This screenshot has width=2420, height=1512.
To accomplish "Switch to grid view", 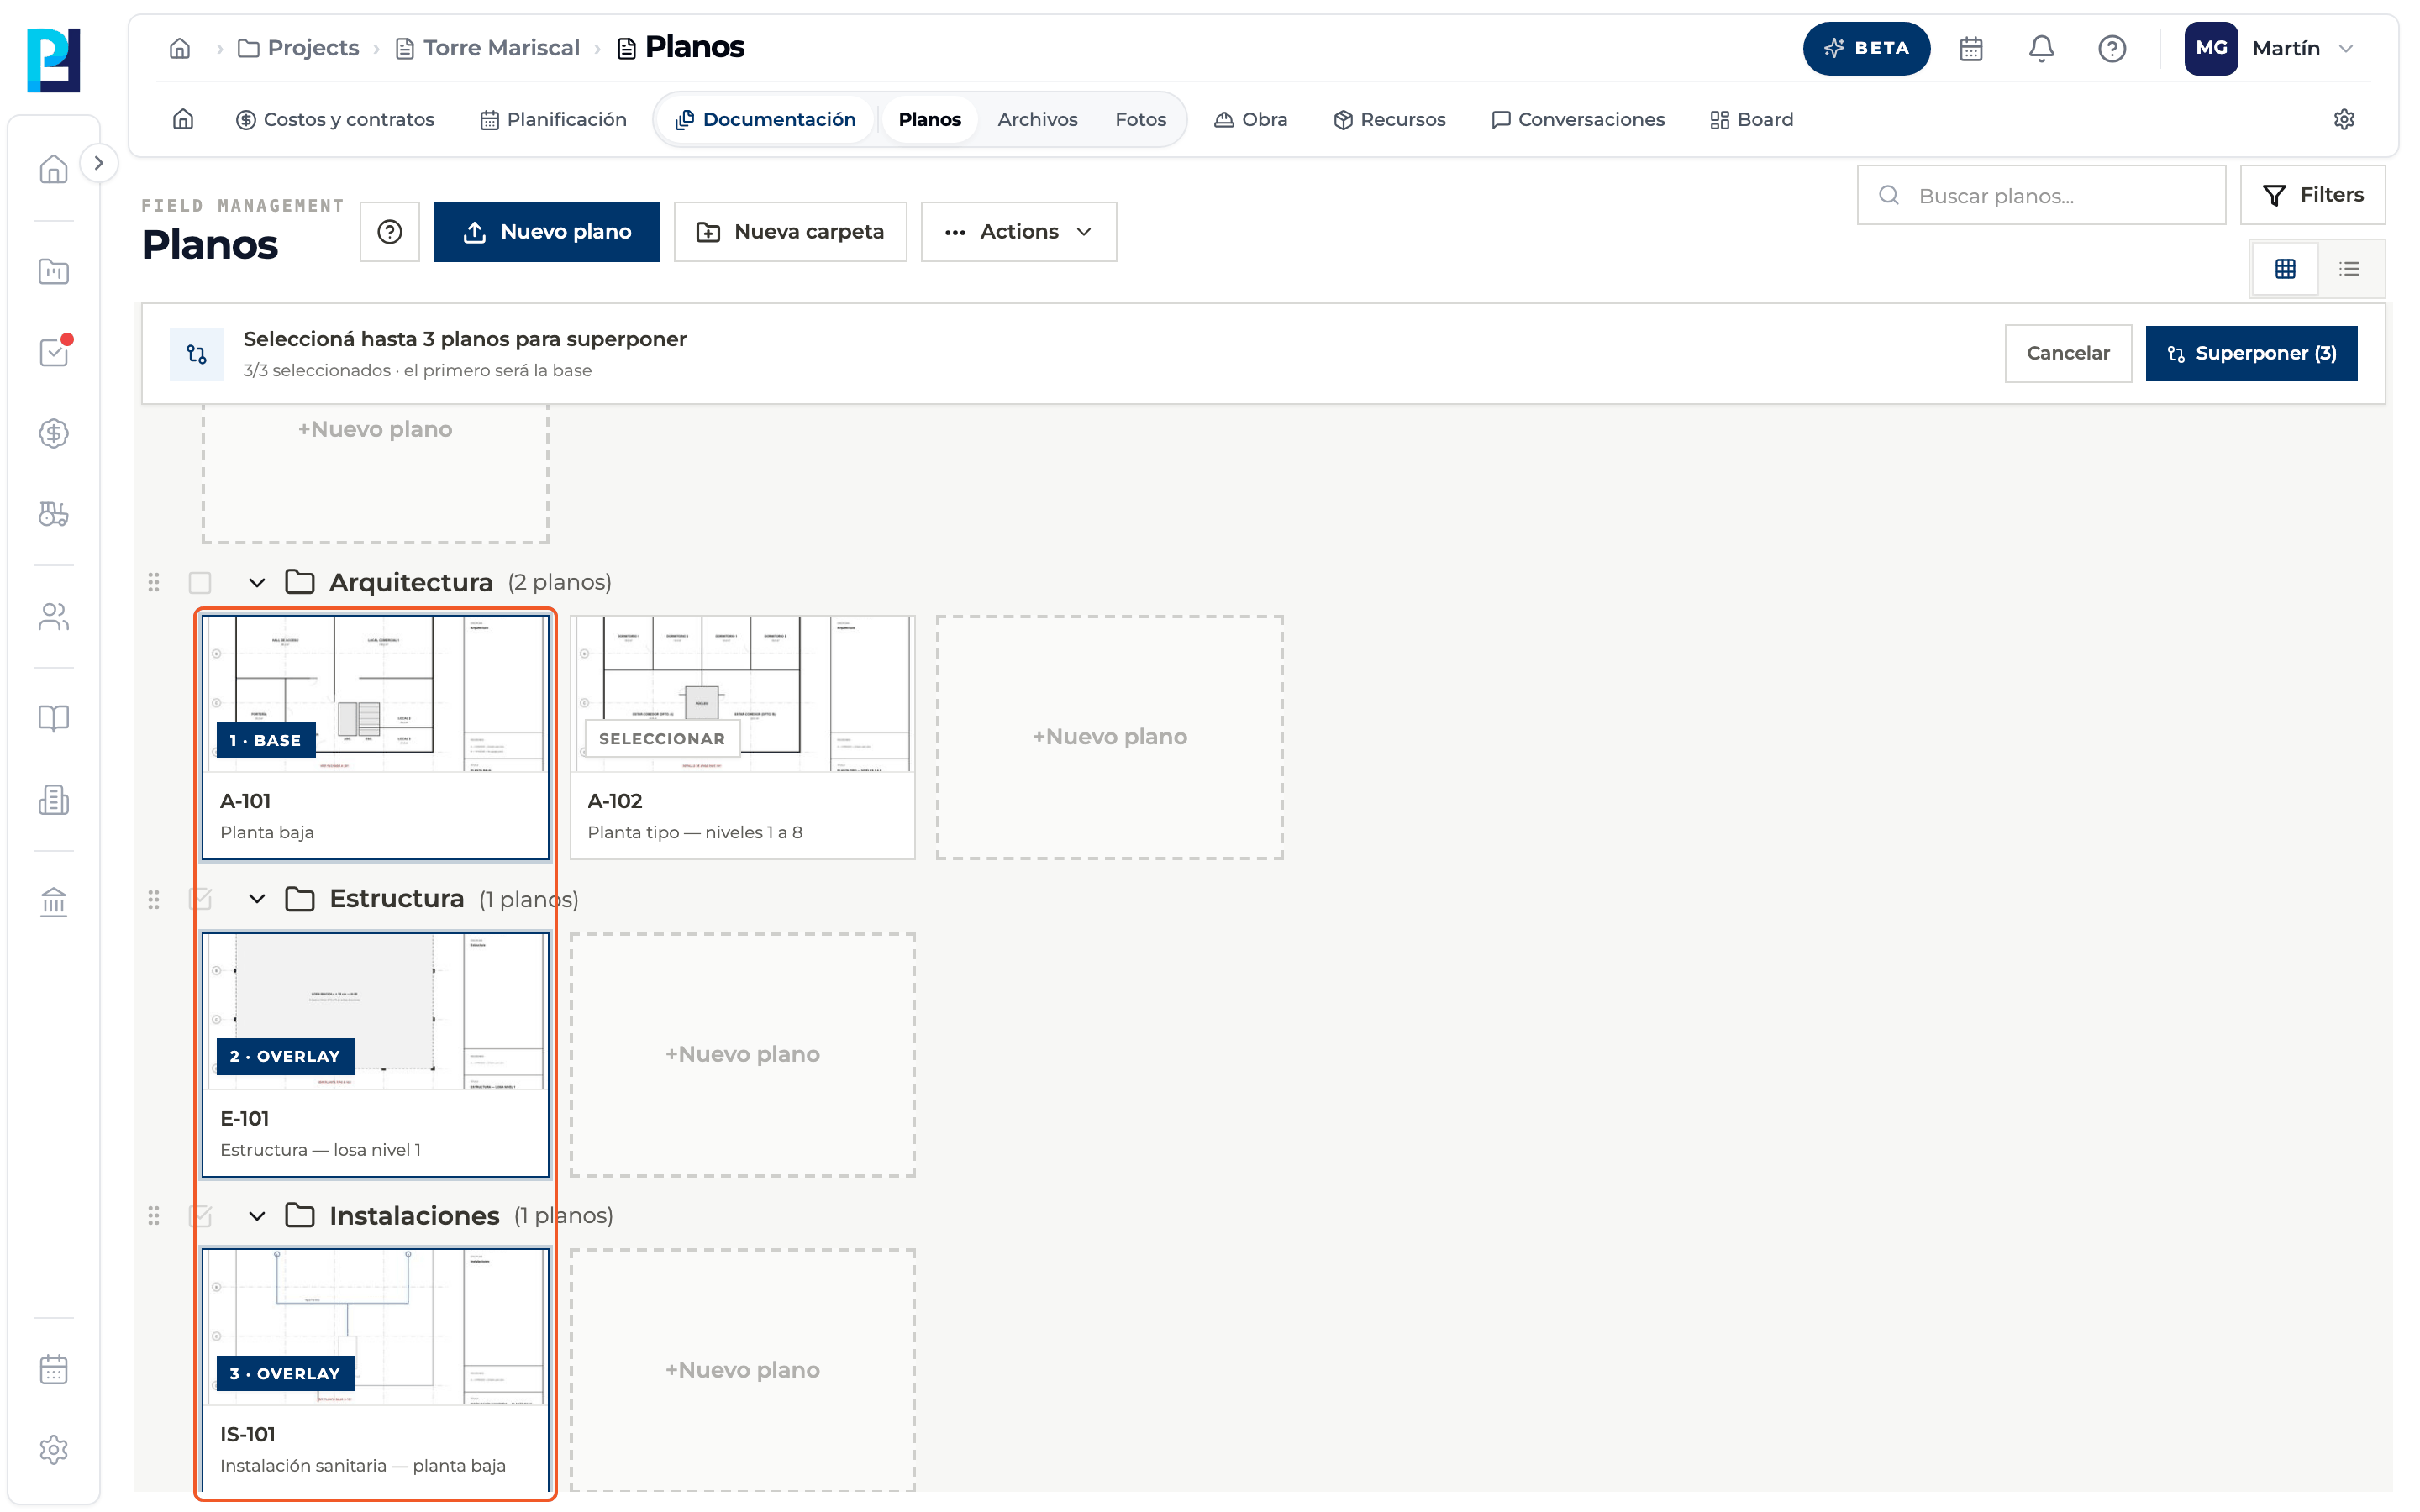I will [2285, 268].
